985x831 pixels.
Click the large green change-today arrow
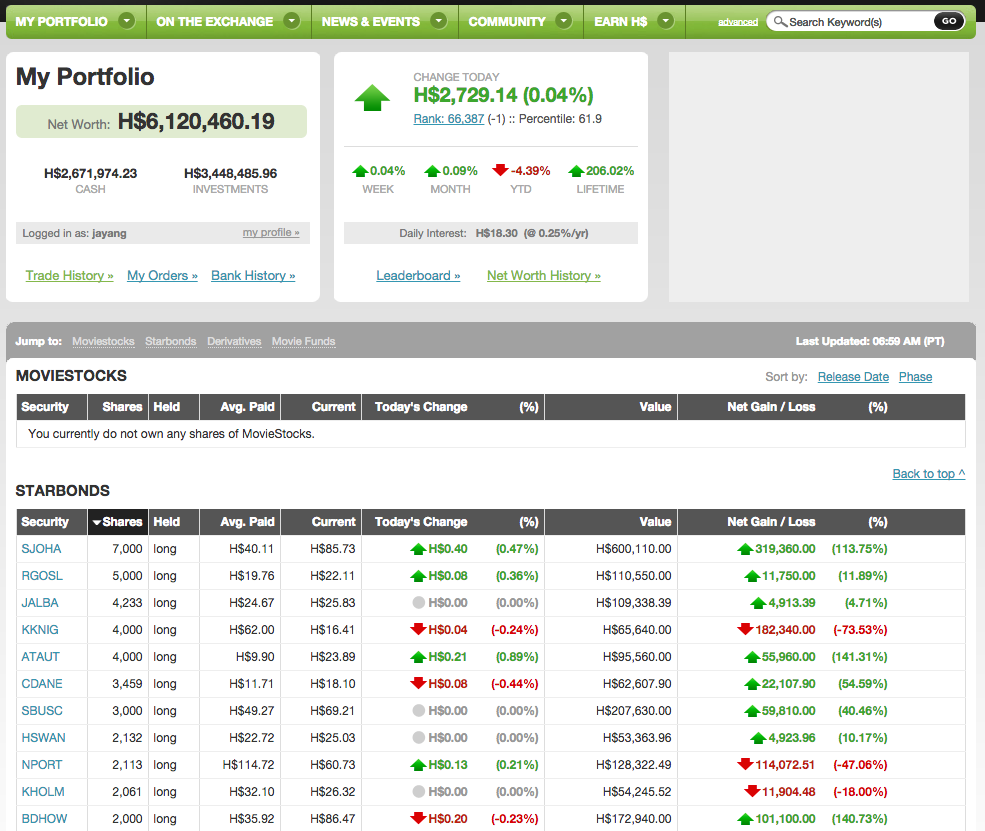coord(372,97)
